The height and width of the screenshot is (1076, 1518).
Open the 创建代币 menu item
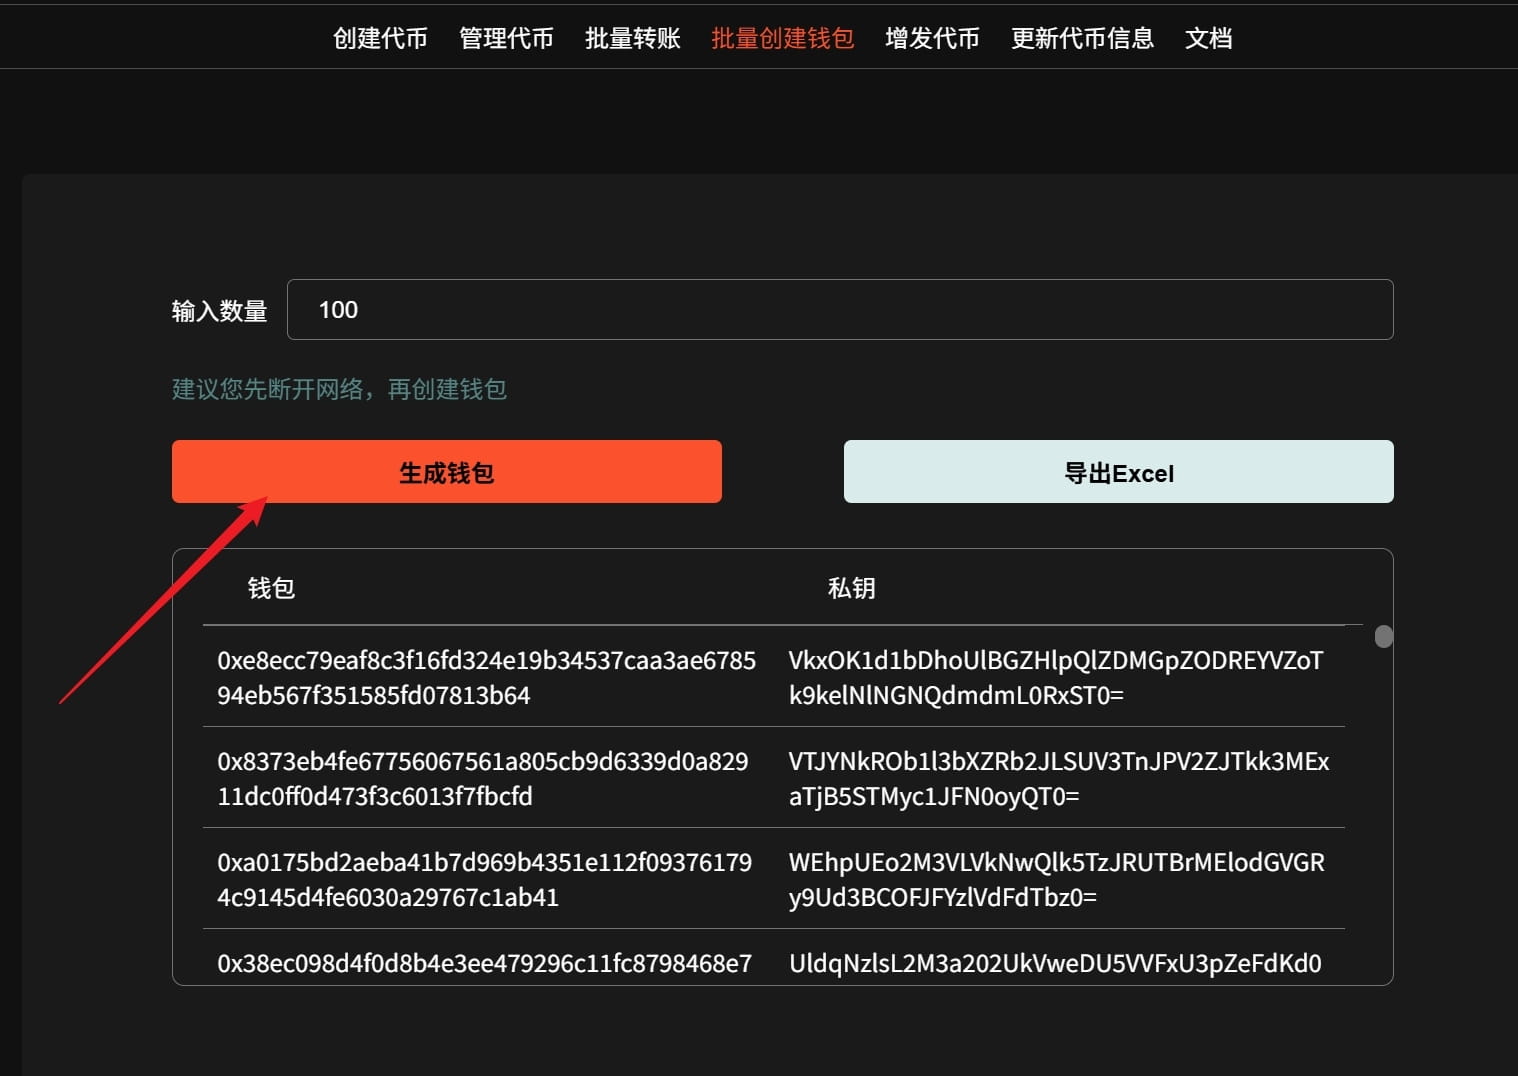click(x=380, y=38)
